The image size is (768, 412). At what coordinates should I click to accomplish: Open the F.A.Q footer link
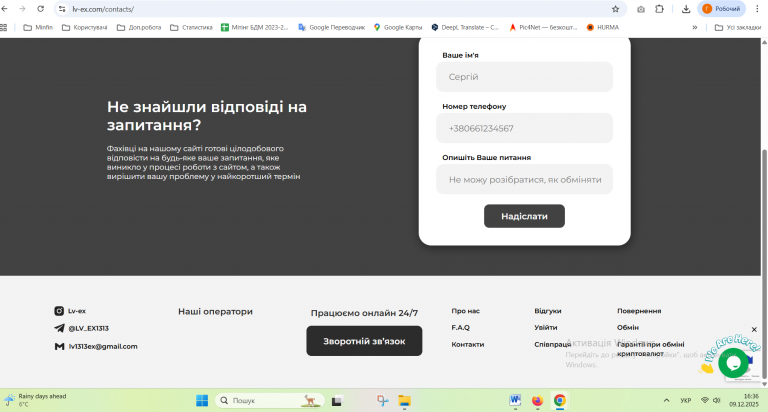pyautogui.click(x=460, y=327)
